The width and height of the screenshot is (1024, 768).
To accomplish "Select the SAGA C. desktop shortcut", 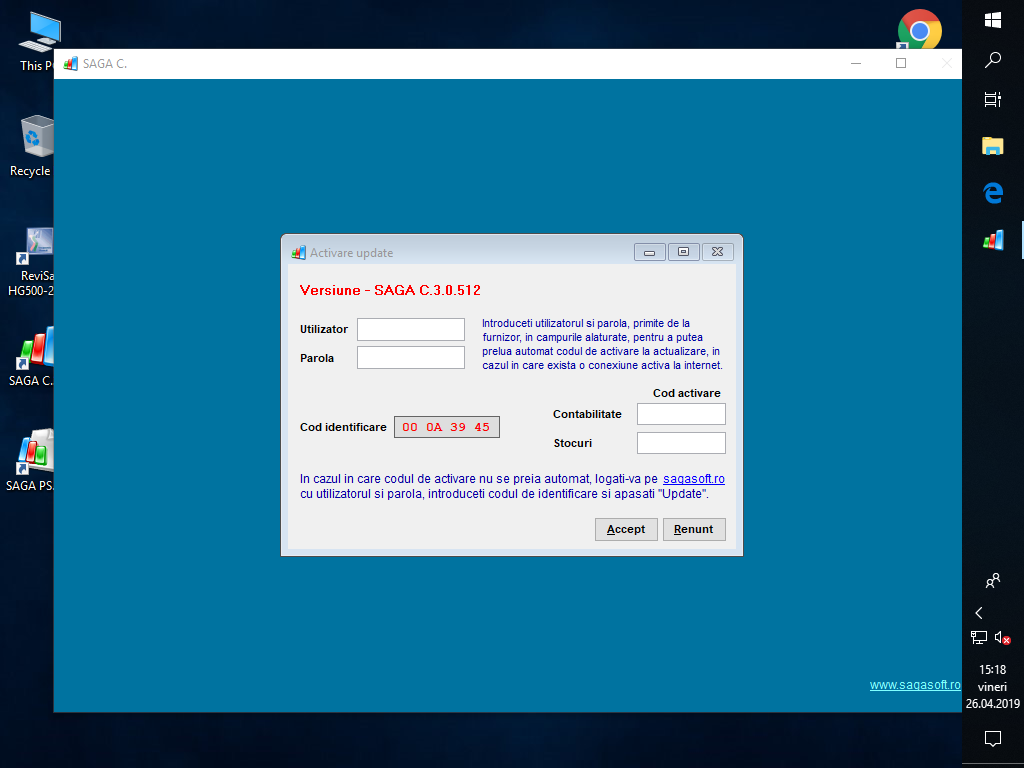I will [32, 356].
